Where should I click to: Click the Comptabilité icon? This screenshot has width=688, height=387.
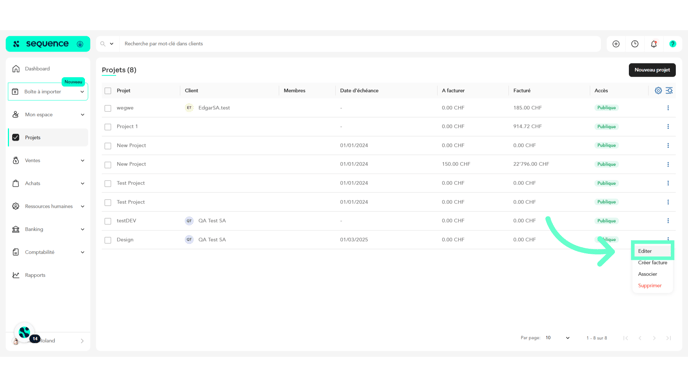pos(16,252)
